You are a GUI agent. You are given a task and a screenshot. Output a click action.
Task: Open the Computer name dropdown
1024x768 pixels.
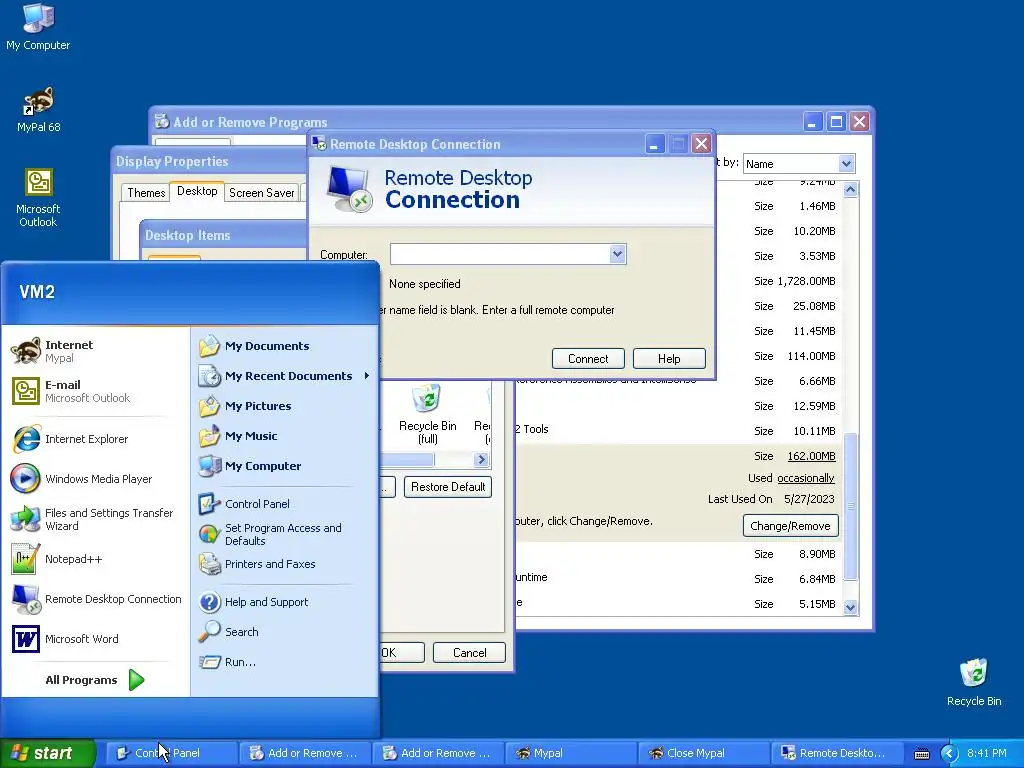617,254
